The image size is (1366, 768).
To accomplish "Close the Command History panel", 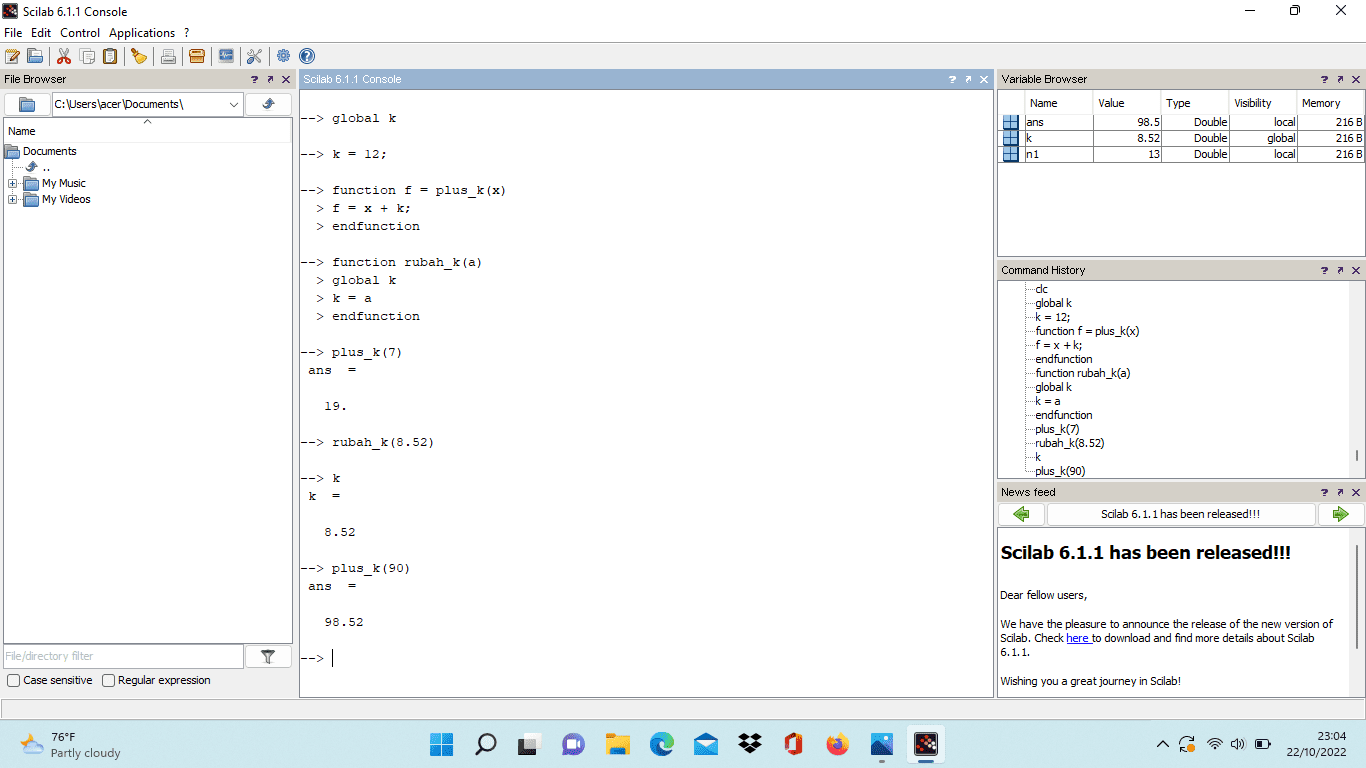I will click(1356, 270).
